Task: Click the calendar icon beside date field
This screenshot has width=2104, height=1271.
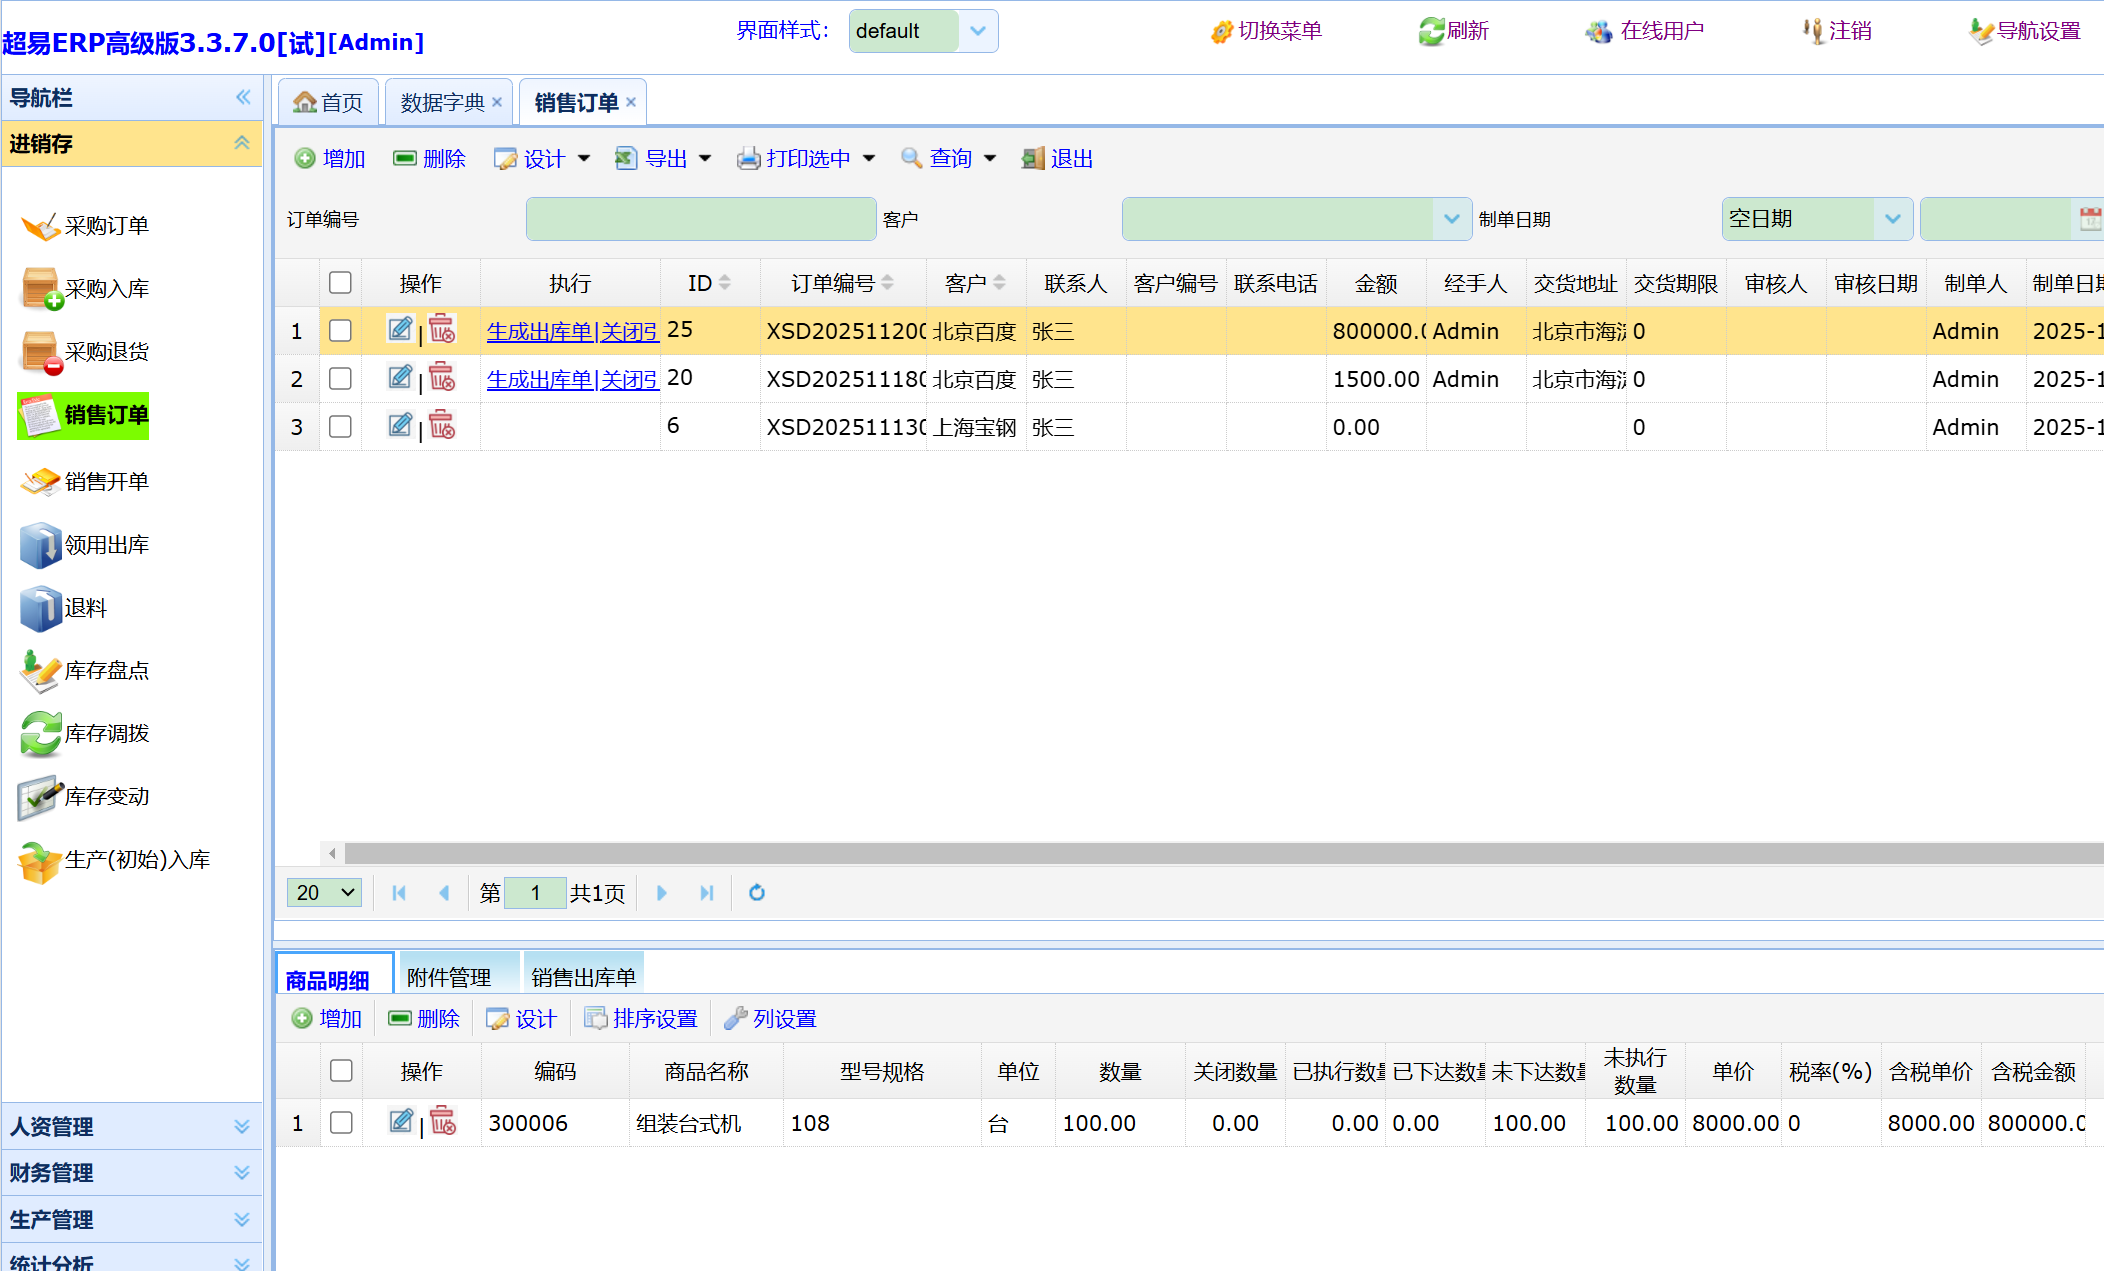Action: [x=2089, y=219]
